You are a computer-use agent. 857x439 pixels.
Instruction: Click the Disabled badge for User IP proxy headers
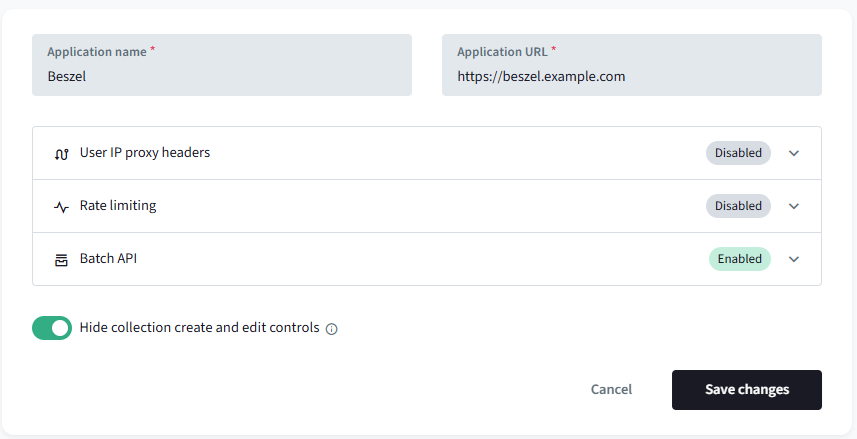coord(738,153)
